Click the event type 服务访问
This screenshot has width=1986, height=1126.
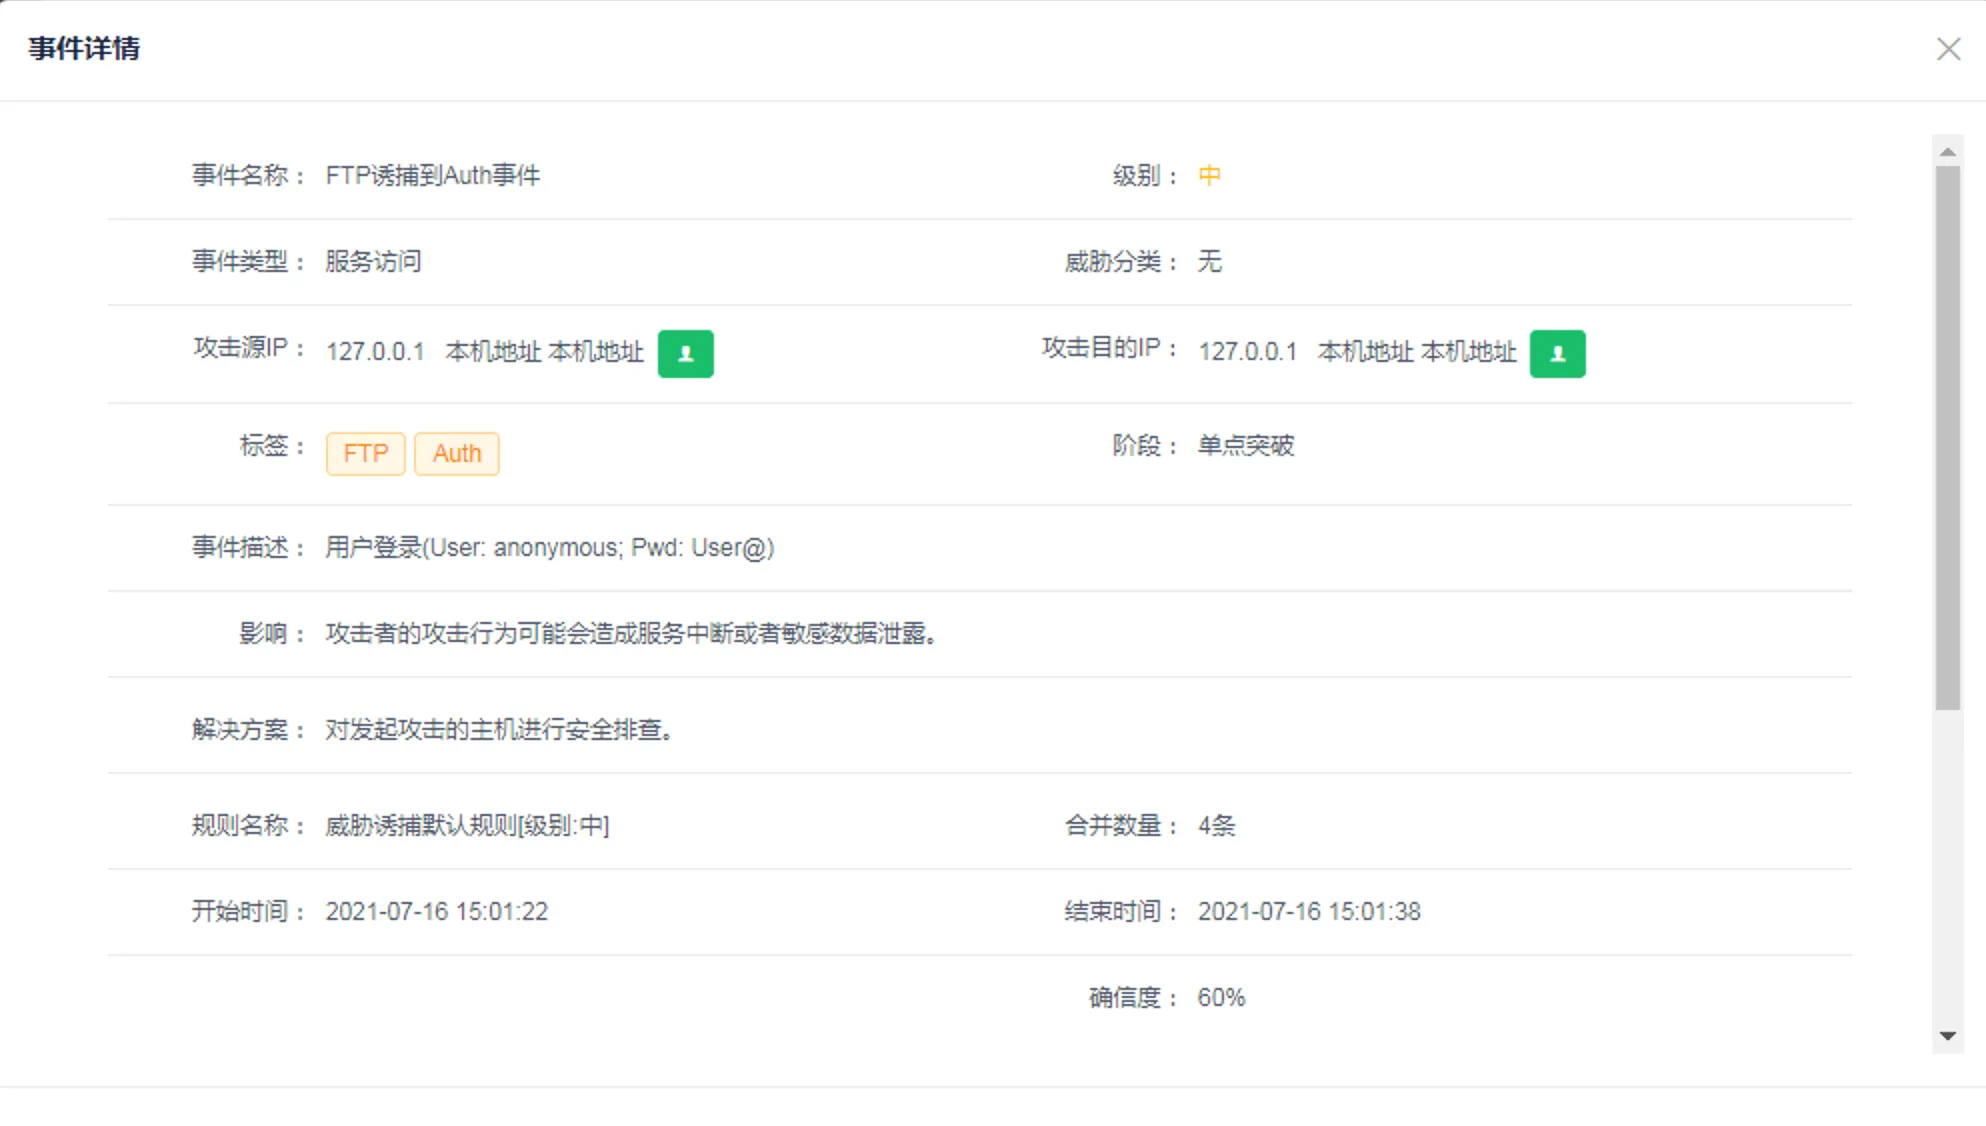[373, 262]
